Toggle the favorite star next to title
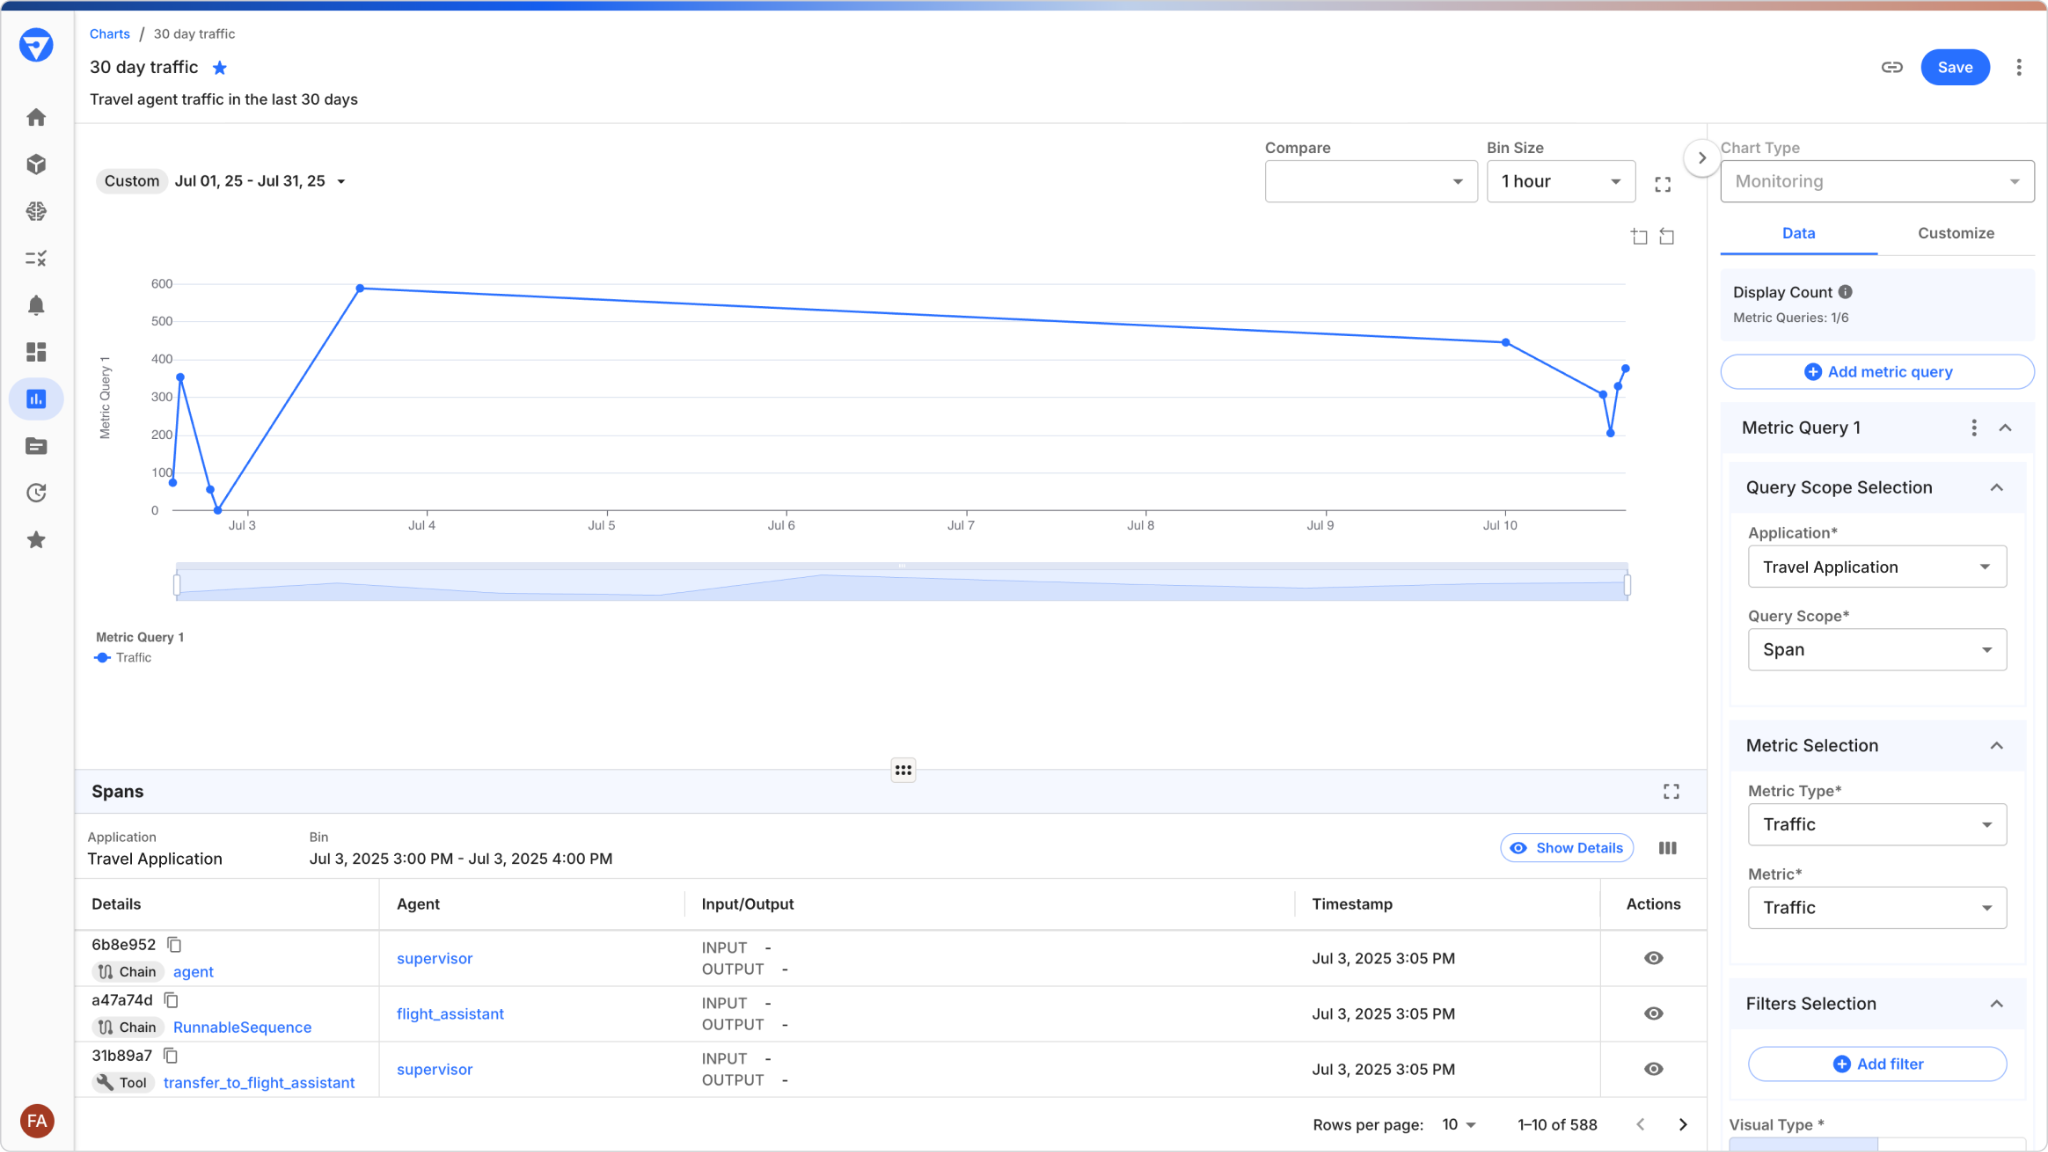Viewport: 2048px width, 1152px height. point(220,68)
